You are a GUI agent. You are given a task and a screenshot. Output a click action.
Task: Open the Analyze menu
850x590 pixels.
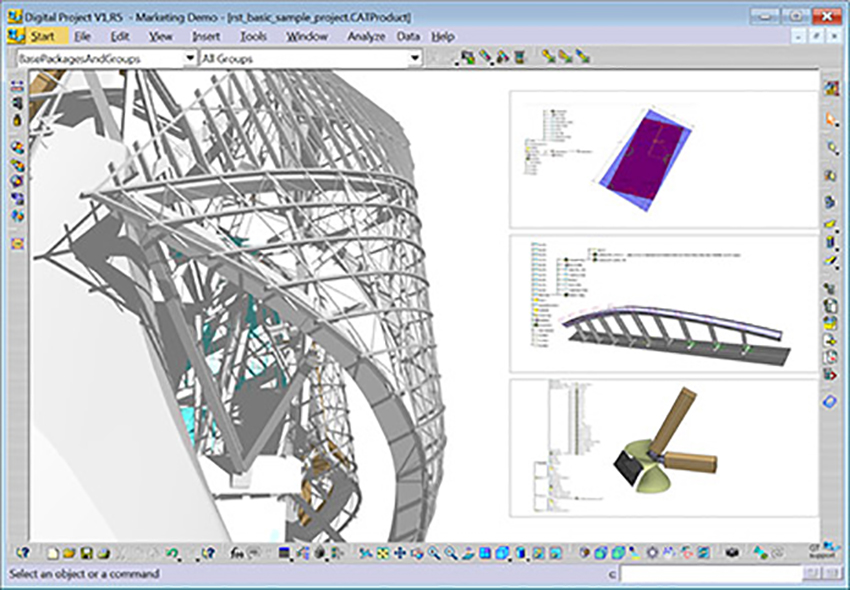click(x=365, y=36)
